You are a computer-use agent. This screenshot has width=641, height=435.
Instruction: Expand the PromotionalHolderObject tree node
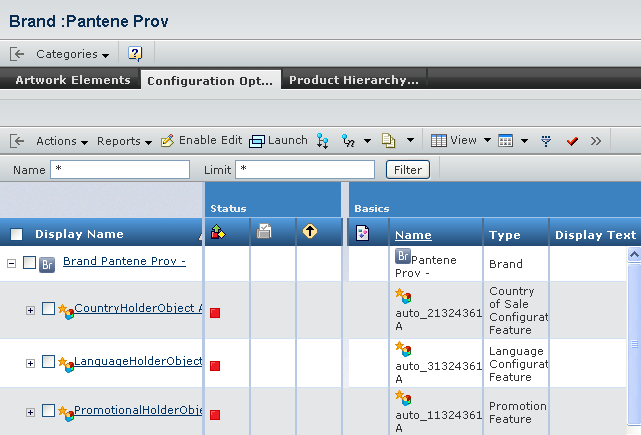click(30, 412)
